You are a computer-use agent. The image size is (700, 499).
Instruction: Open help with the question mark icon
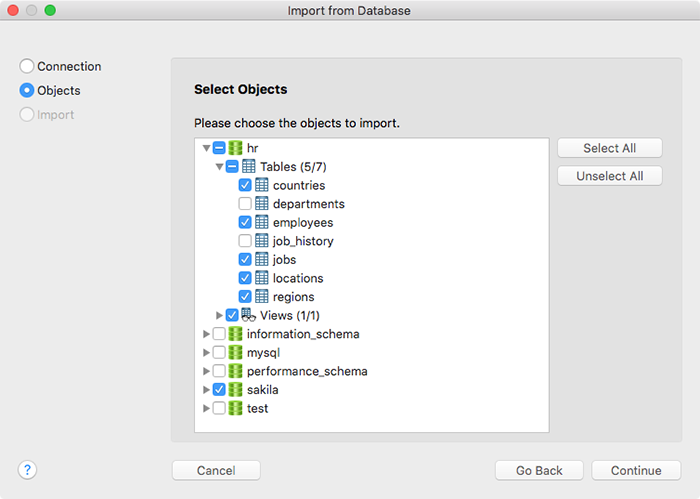pos(27,470)
